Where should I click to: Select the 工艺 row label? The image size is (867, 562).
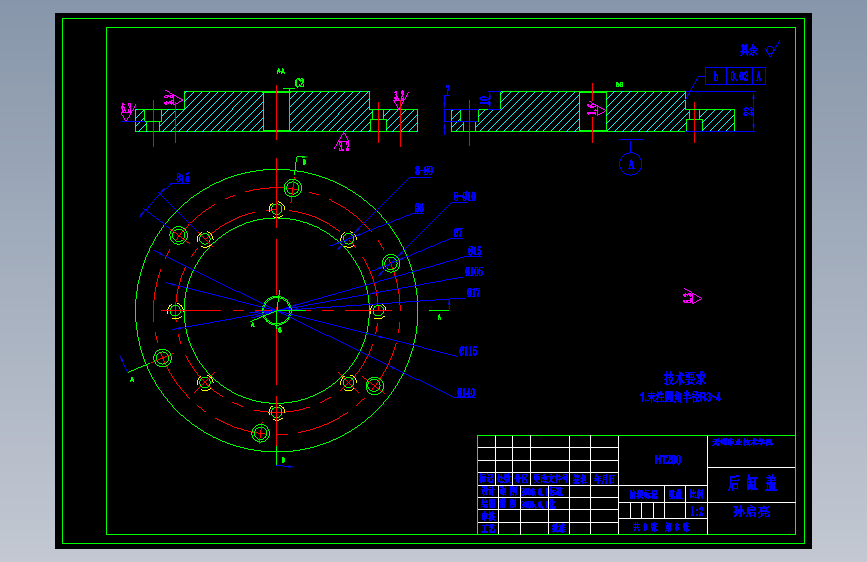488,528
